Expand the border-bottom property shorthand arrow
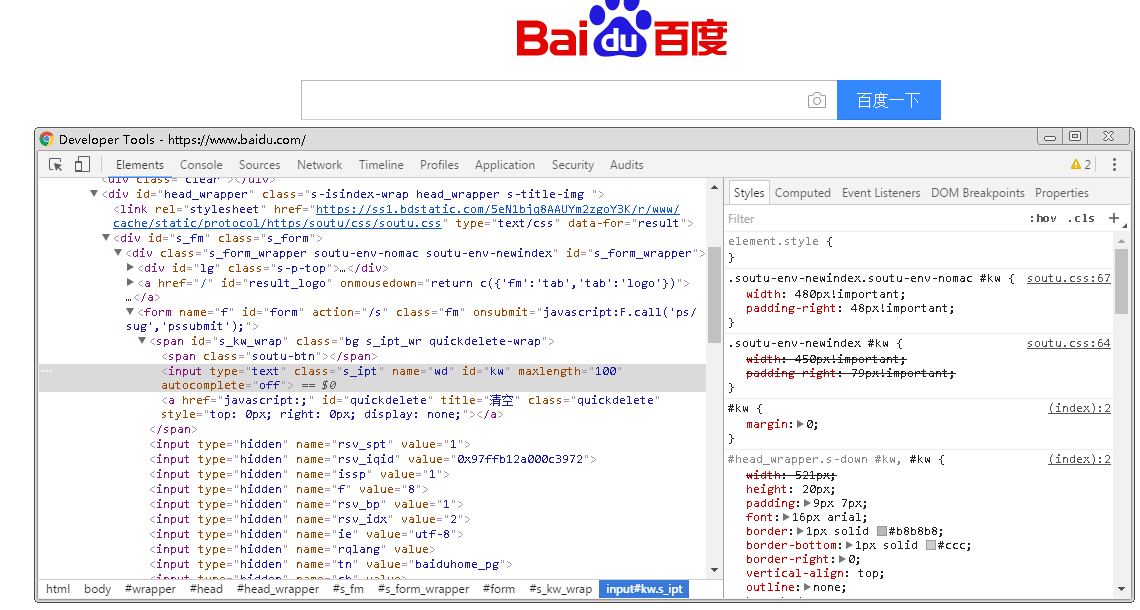 point(850,545)
